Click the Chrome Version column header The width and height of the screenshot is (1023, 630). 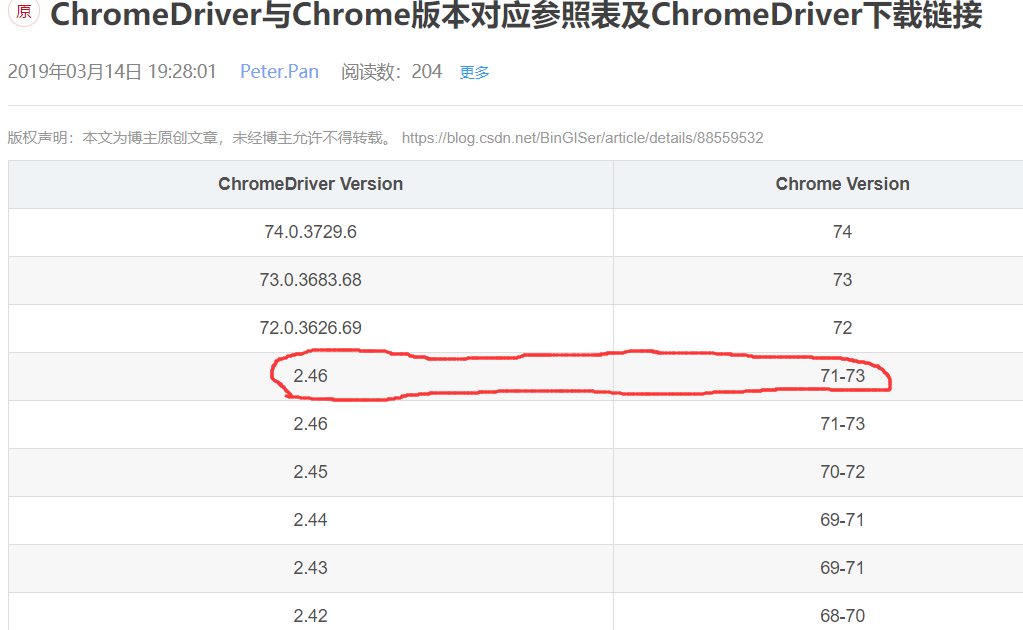click(842, 184)
